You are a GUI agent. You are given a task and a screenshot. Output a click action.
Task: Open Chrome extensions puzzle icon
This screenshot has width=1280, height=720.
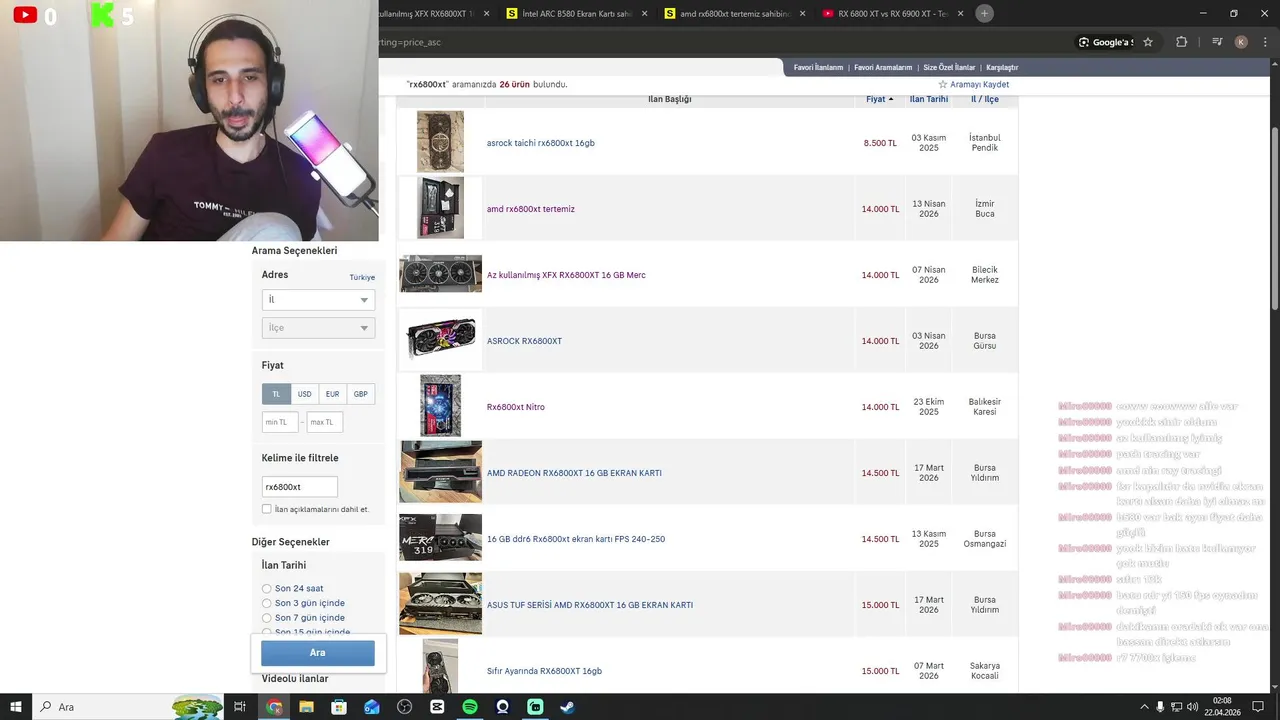1181,42
